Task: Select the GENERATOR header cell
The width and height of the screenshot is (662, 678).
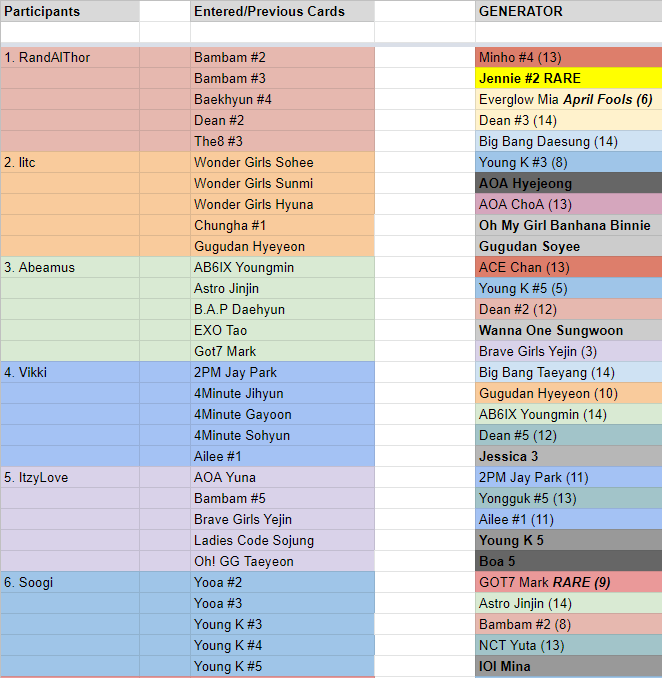Action: click(x=569, y=11)
